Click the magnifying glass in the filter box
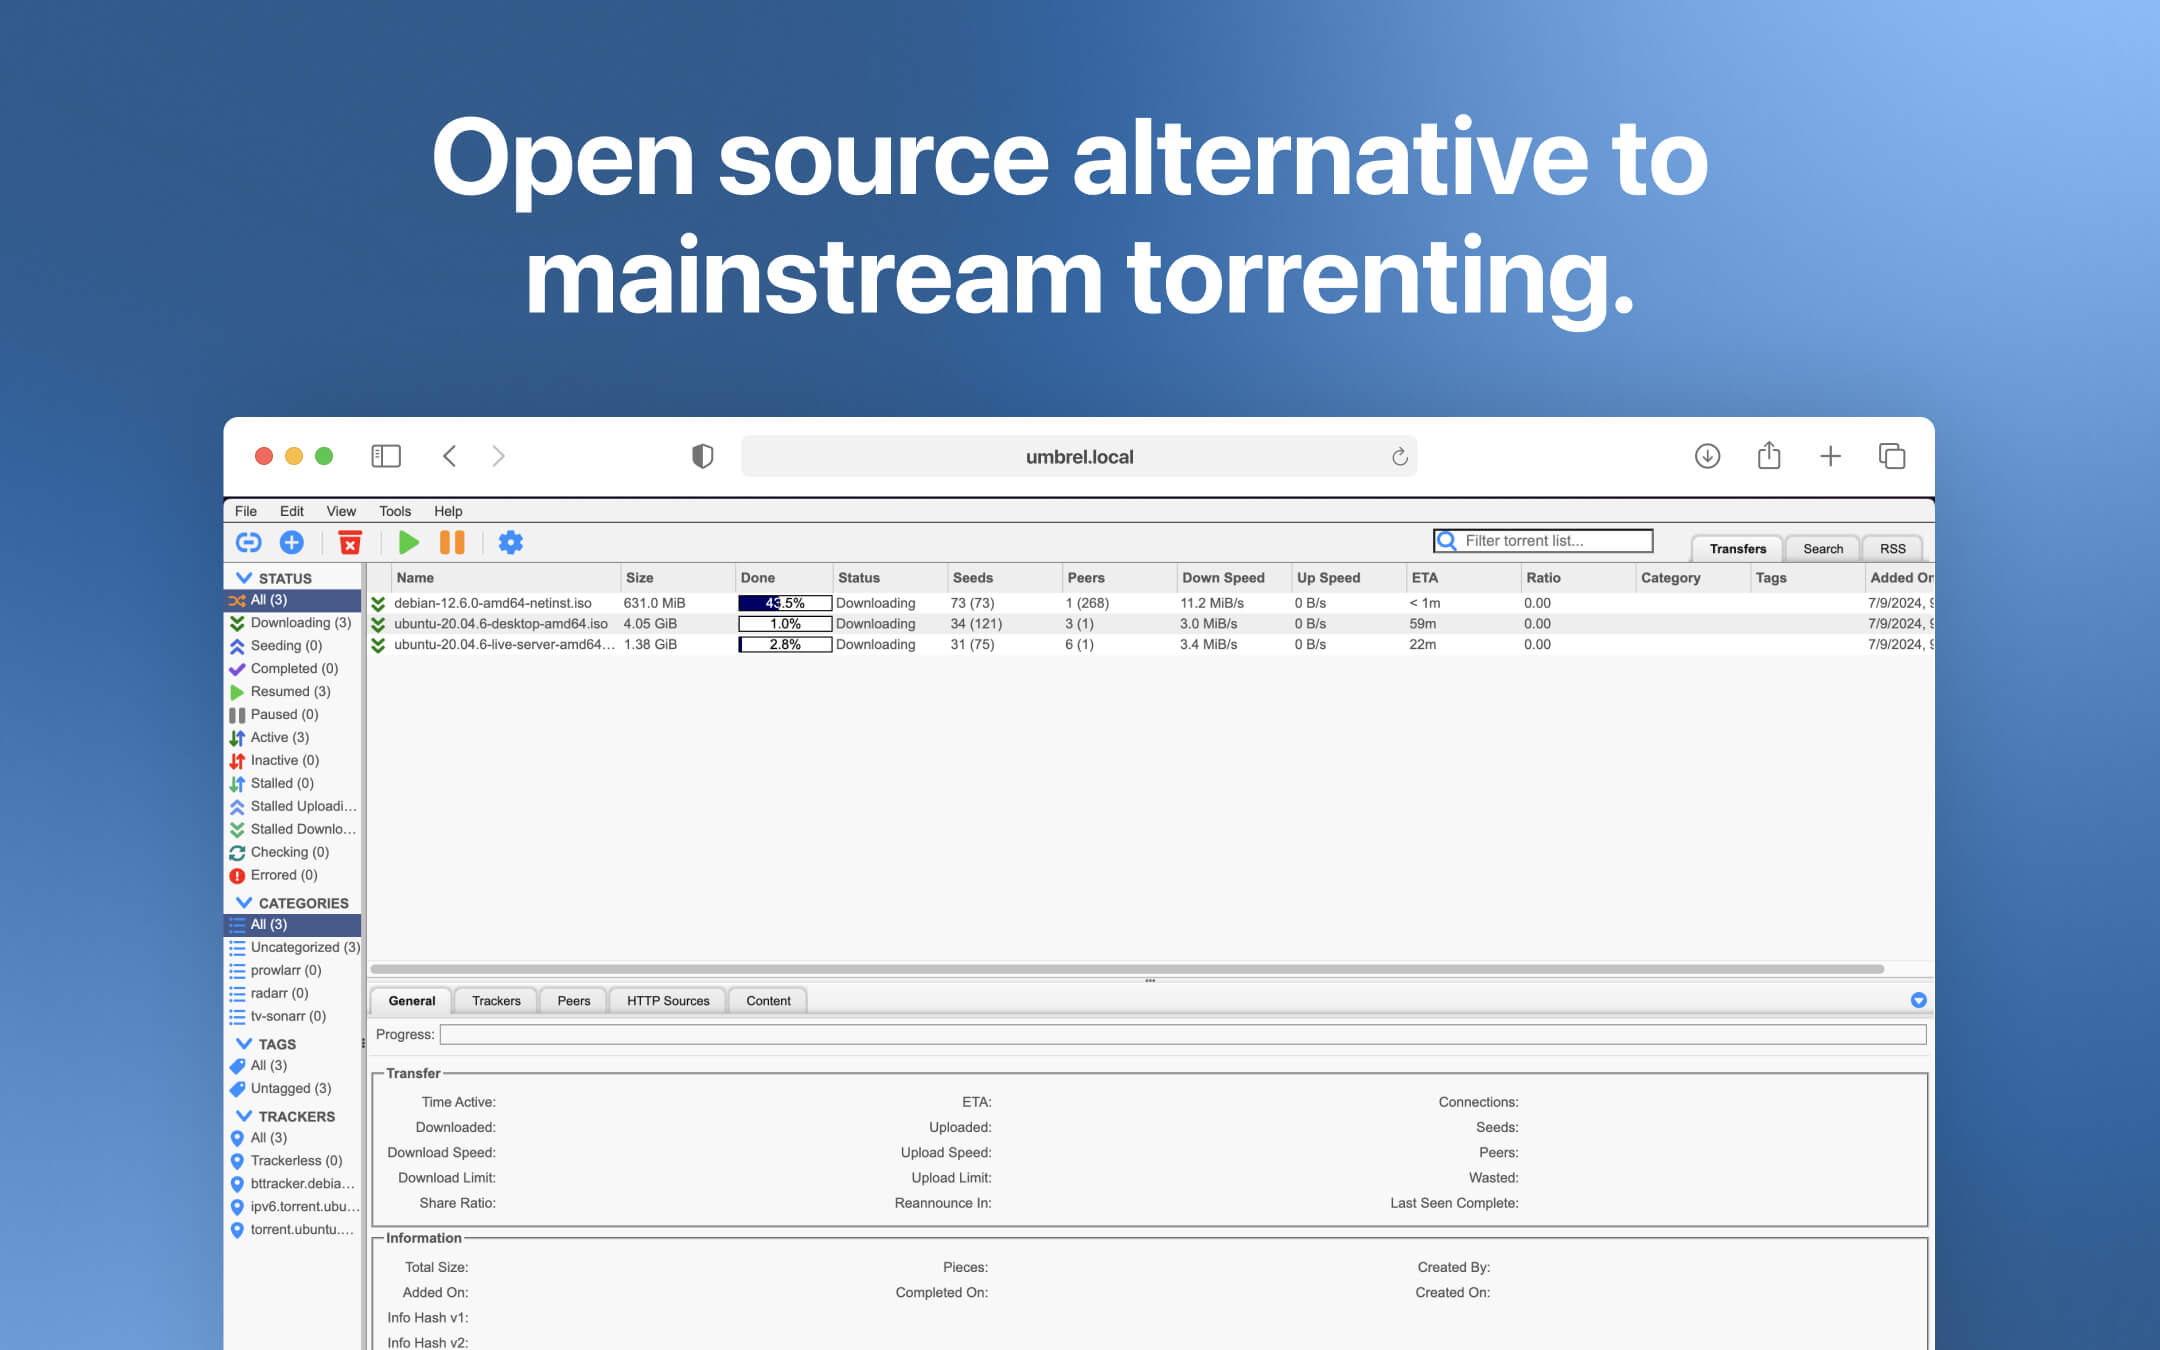The image size is (2160, 1350). click(x=1446, y=540)
